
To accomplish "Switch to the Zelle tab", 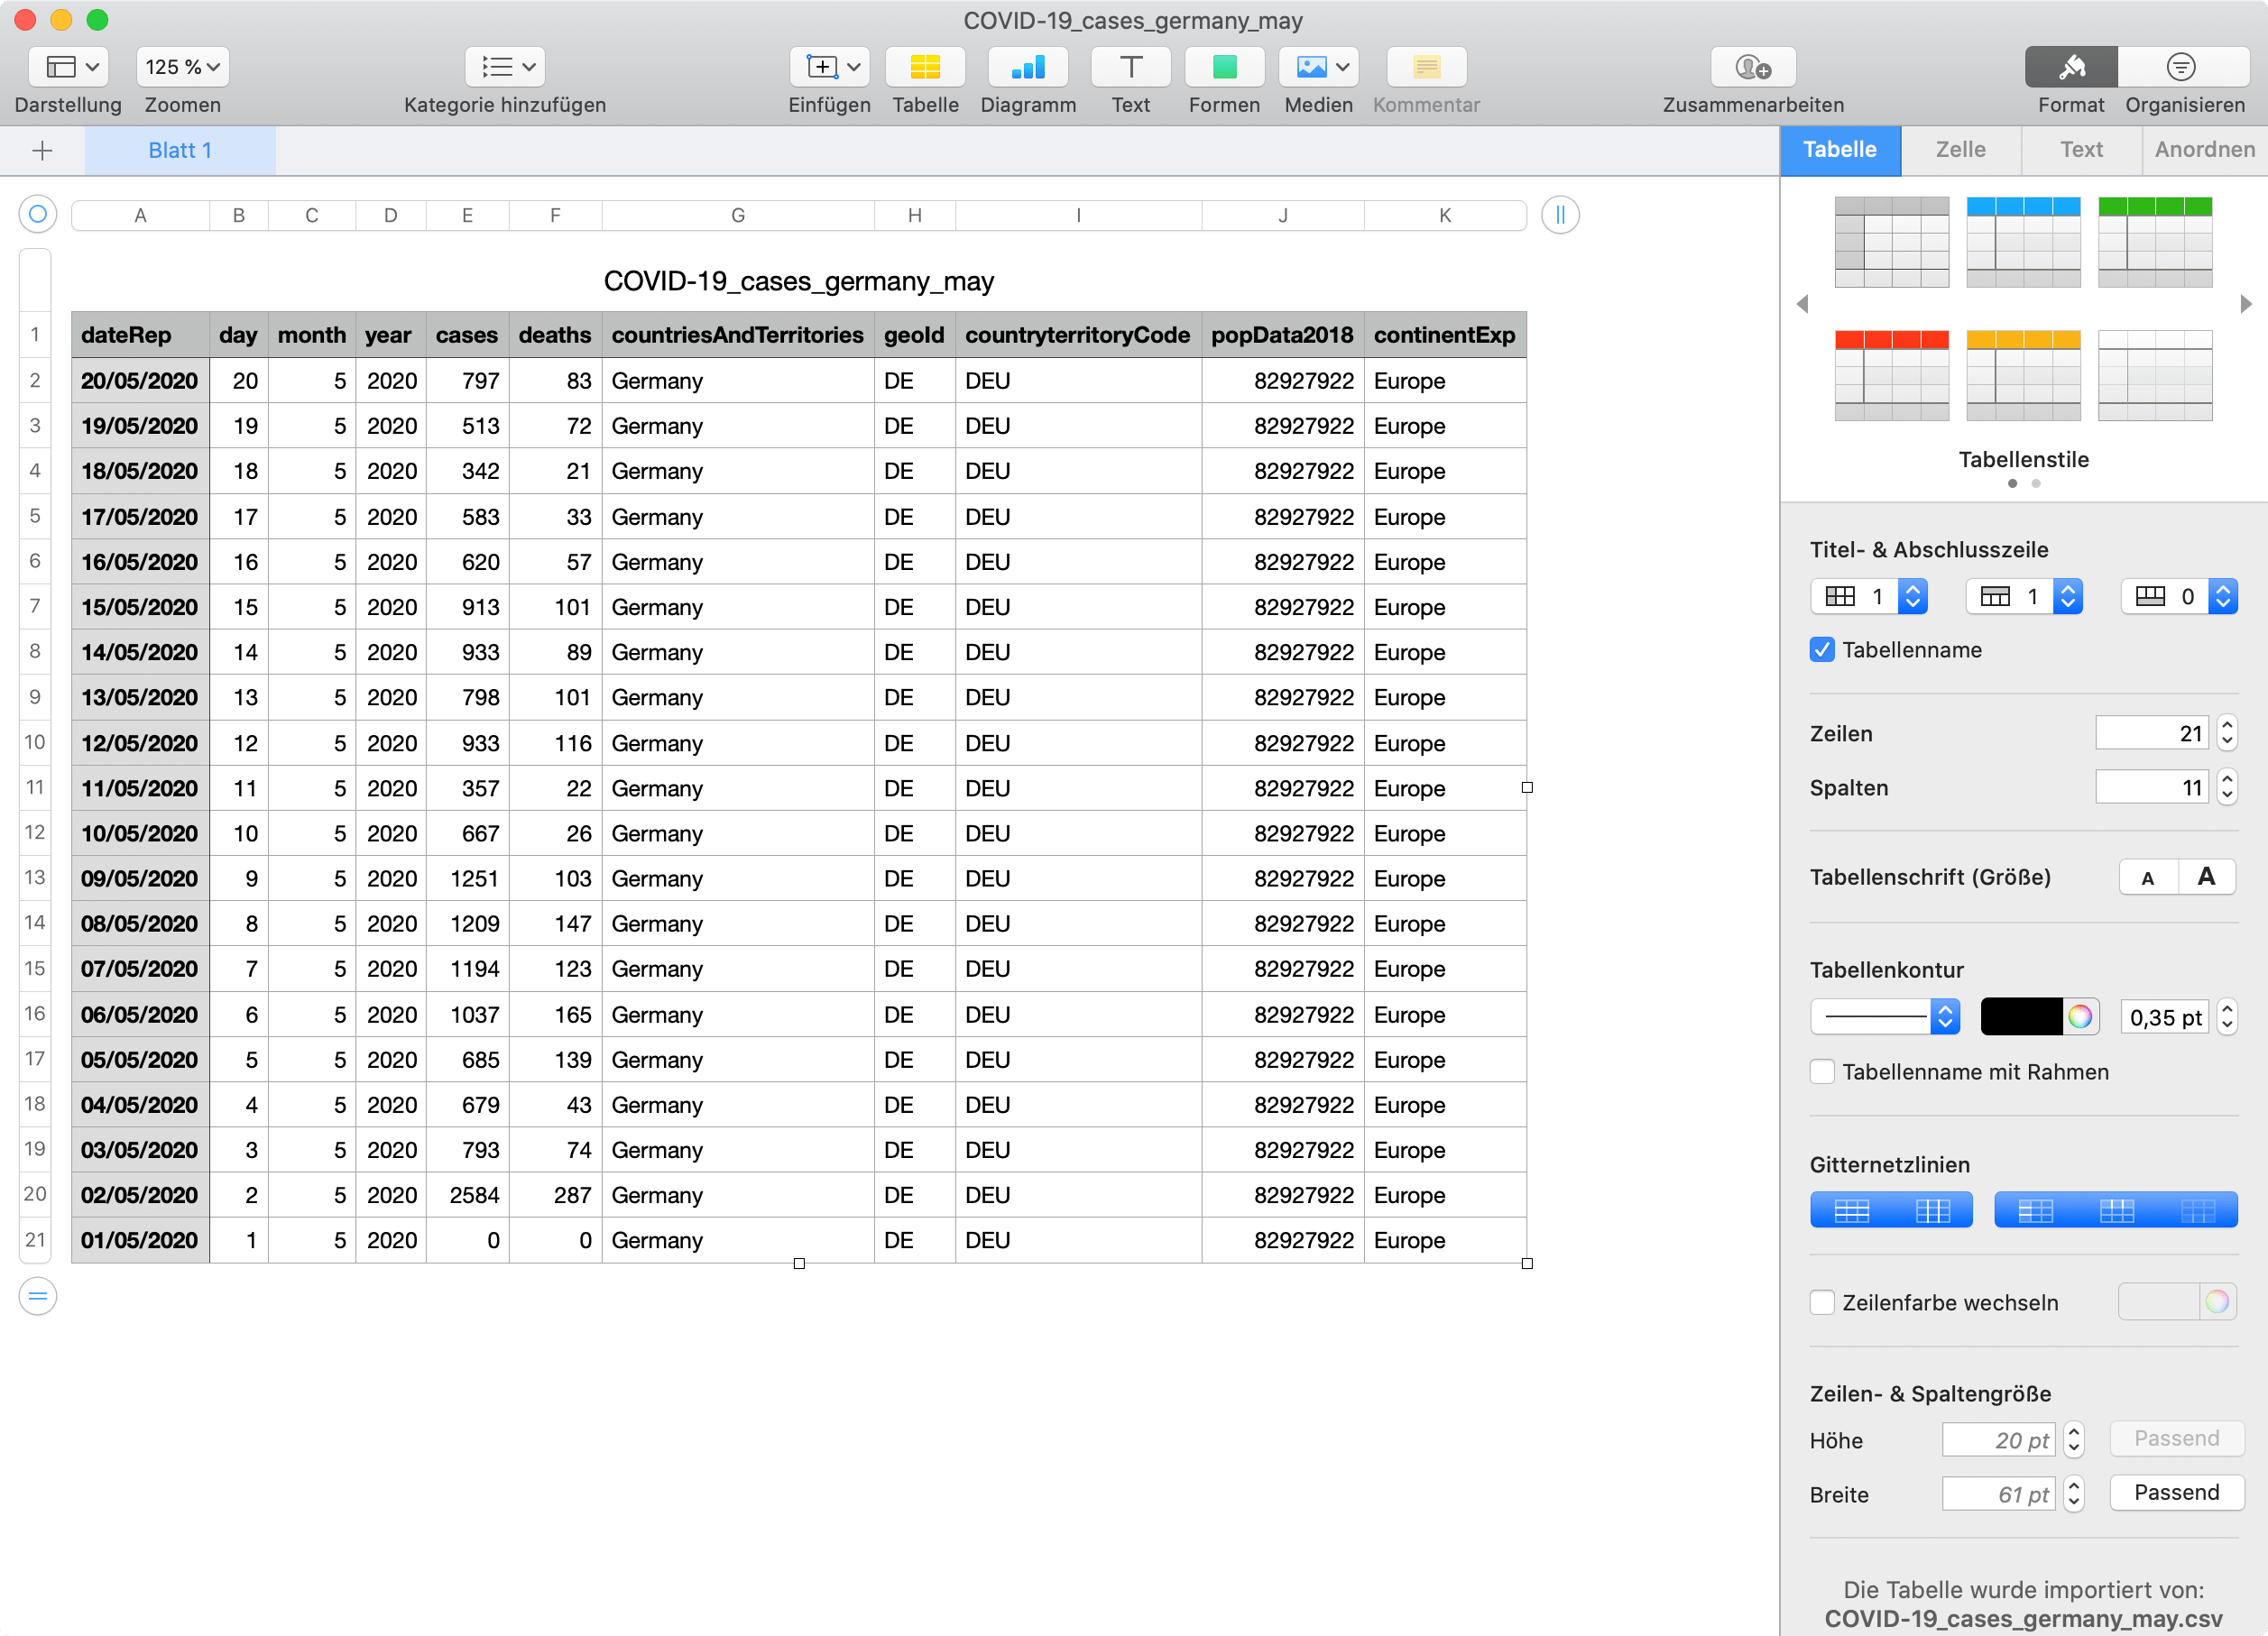I will coord(1960,150).
